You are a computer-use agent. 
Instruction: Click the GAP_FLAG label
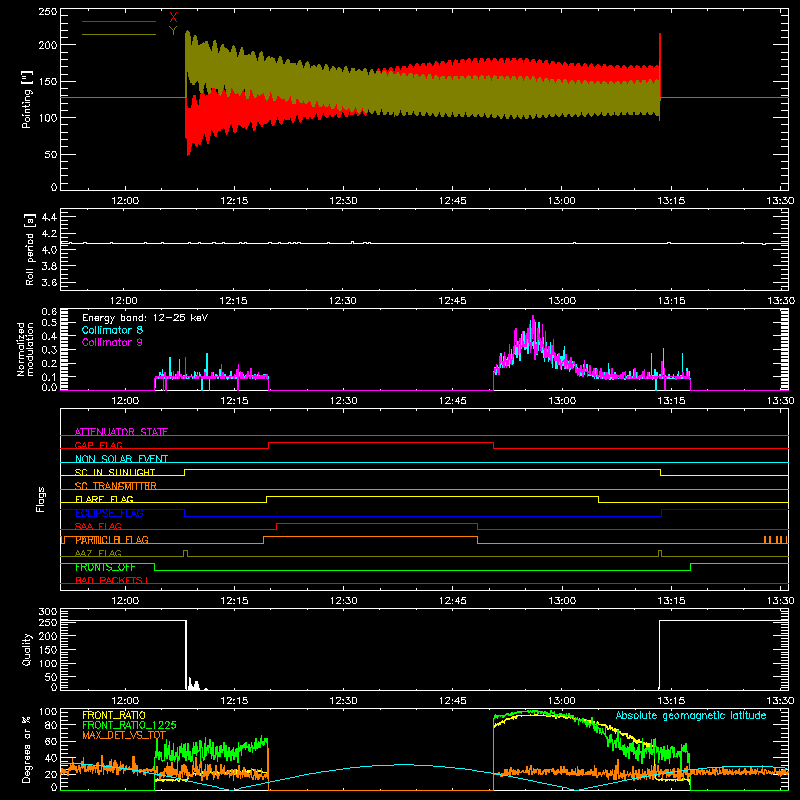pyautogui.click(x=98, y=445)
